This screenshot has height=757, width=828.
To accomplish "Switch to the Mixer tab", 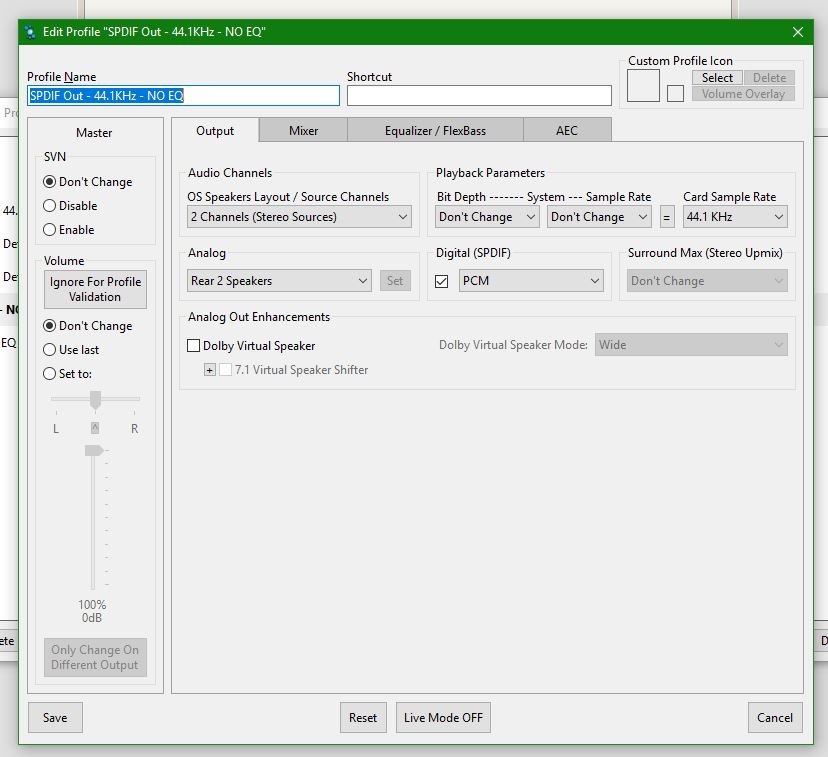I will [303, 130].
